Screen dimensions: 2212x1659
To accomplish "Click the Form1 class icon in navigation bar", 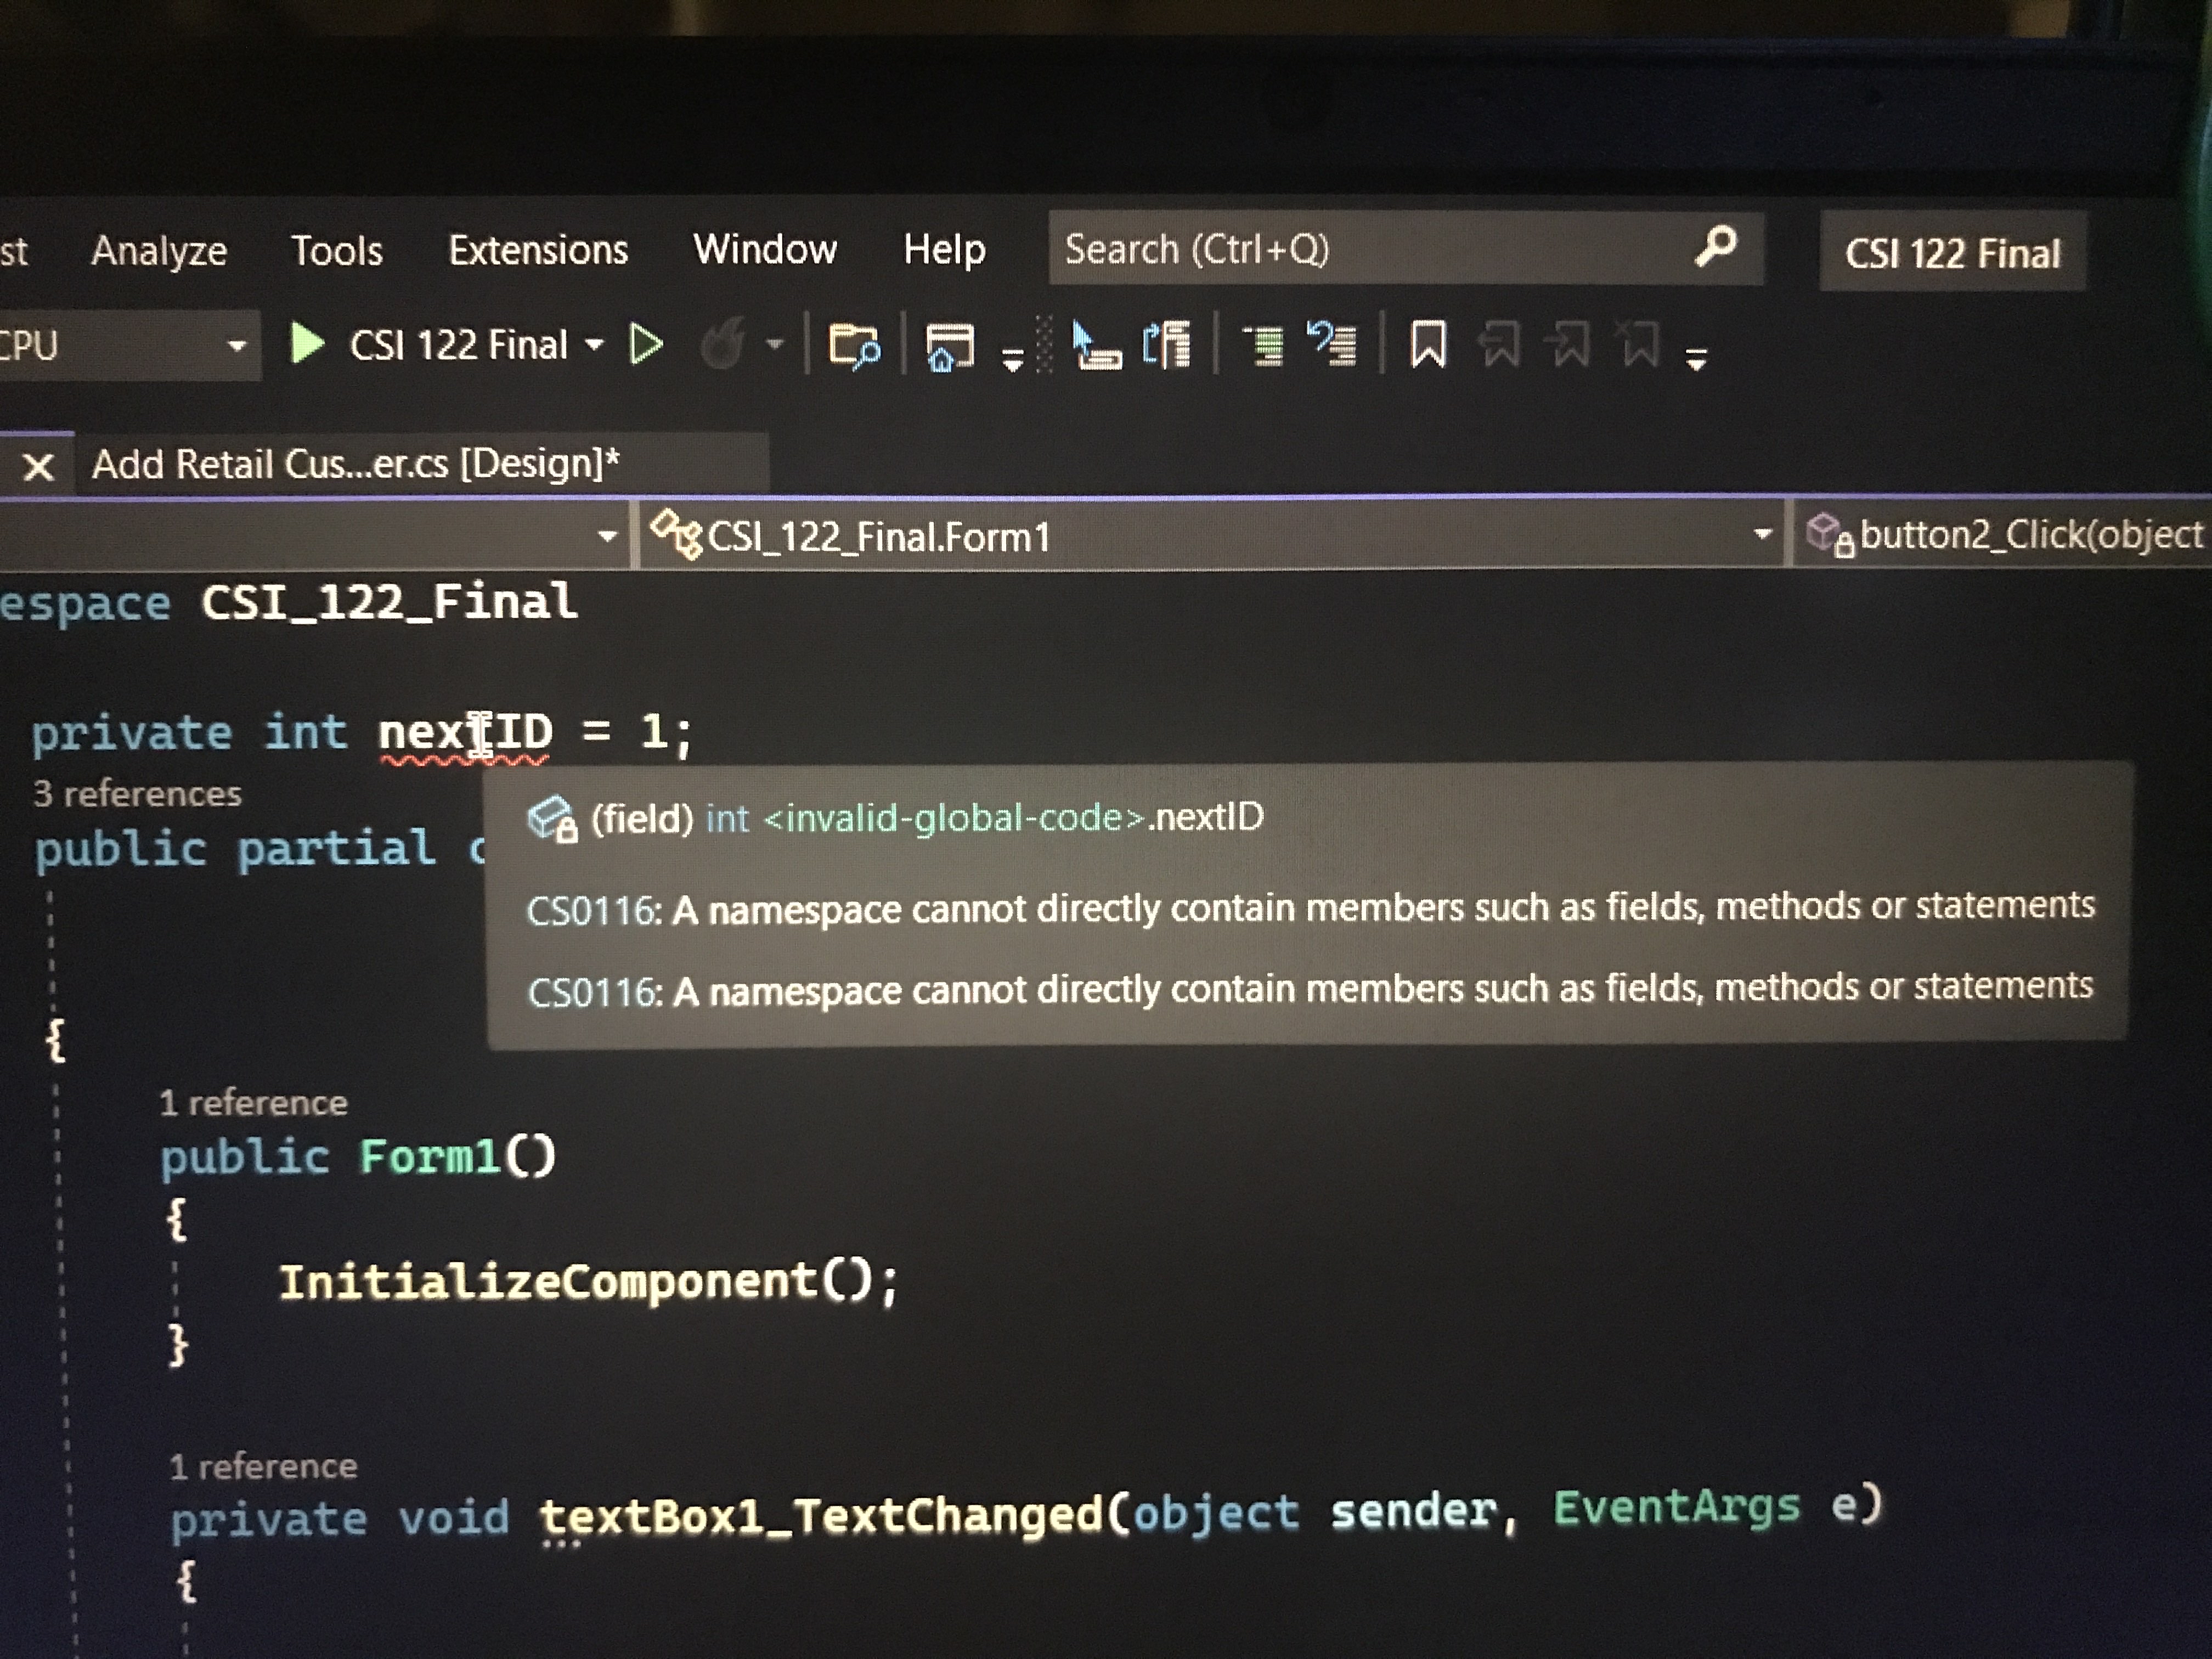I will click(x=676, y=534).
